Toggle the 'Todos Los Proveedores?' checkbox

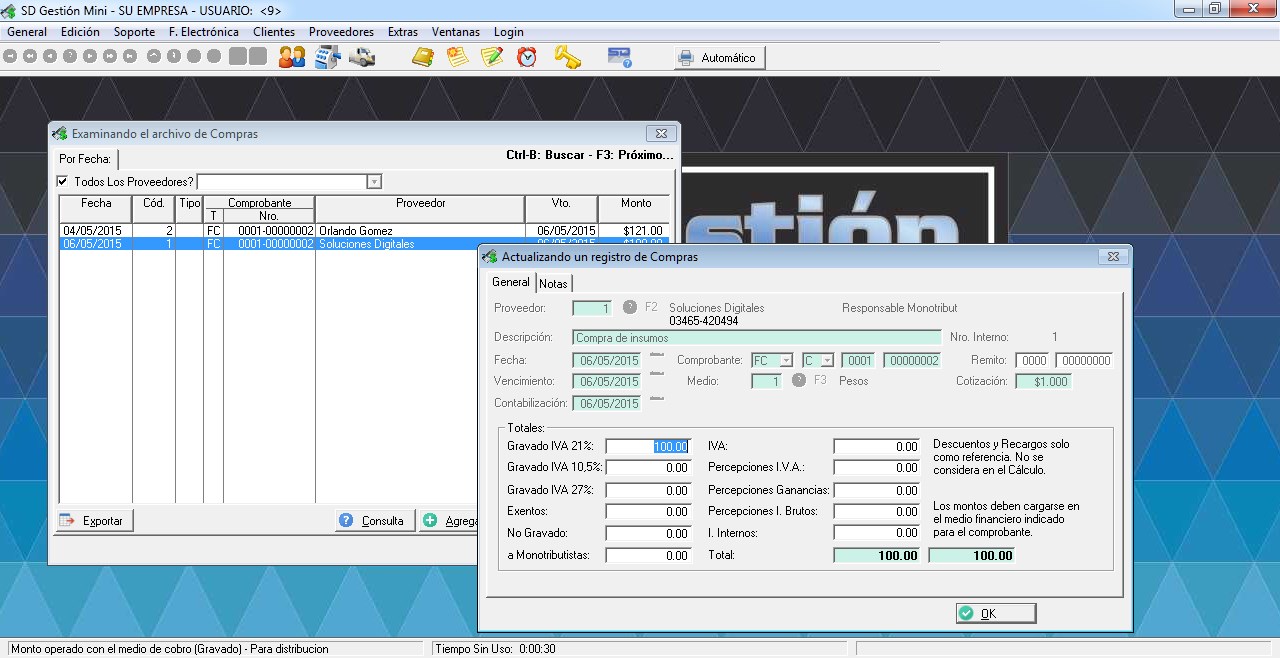[x=63, y=182]
